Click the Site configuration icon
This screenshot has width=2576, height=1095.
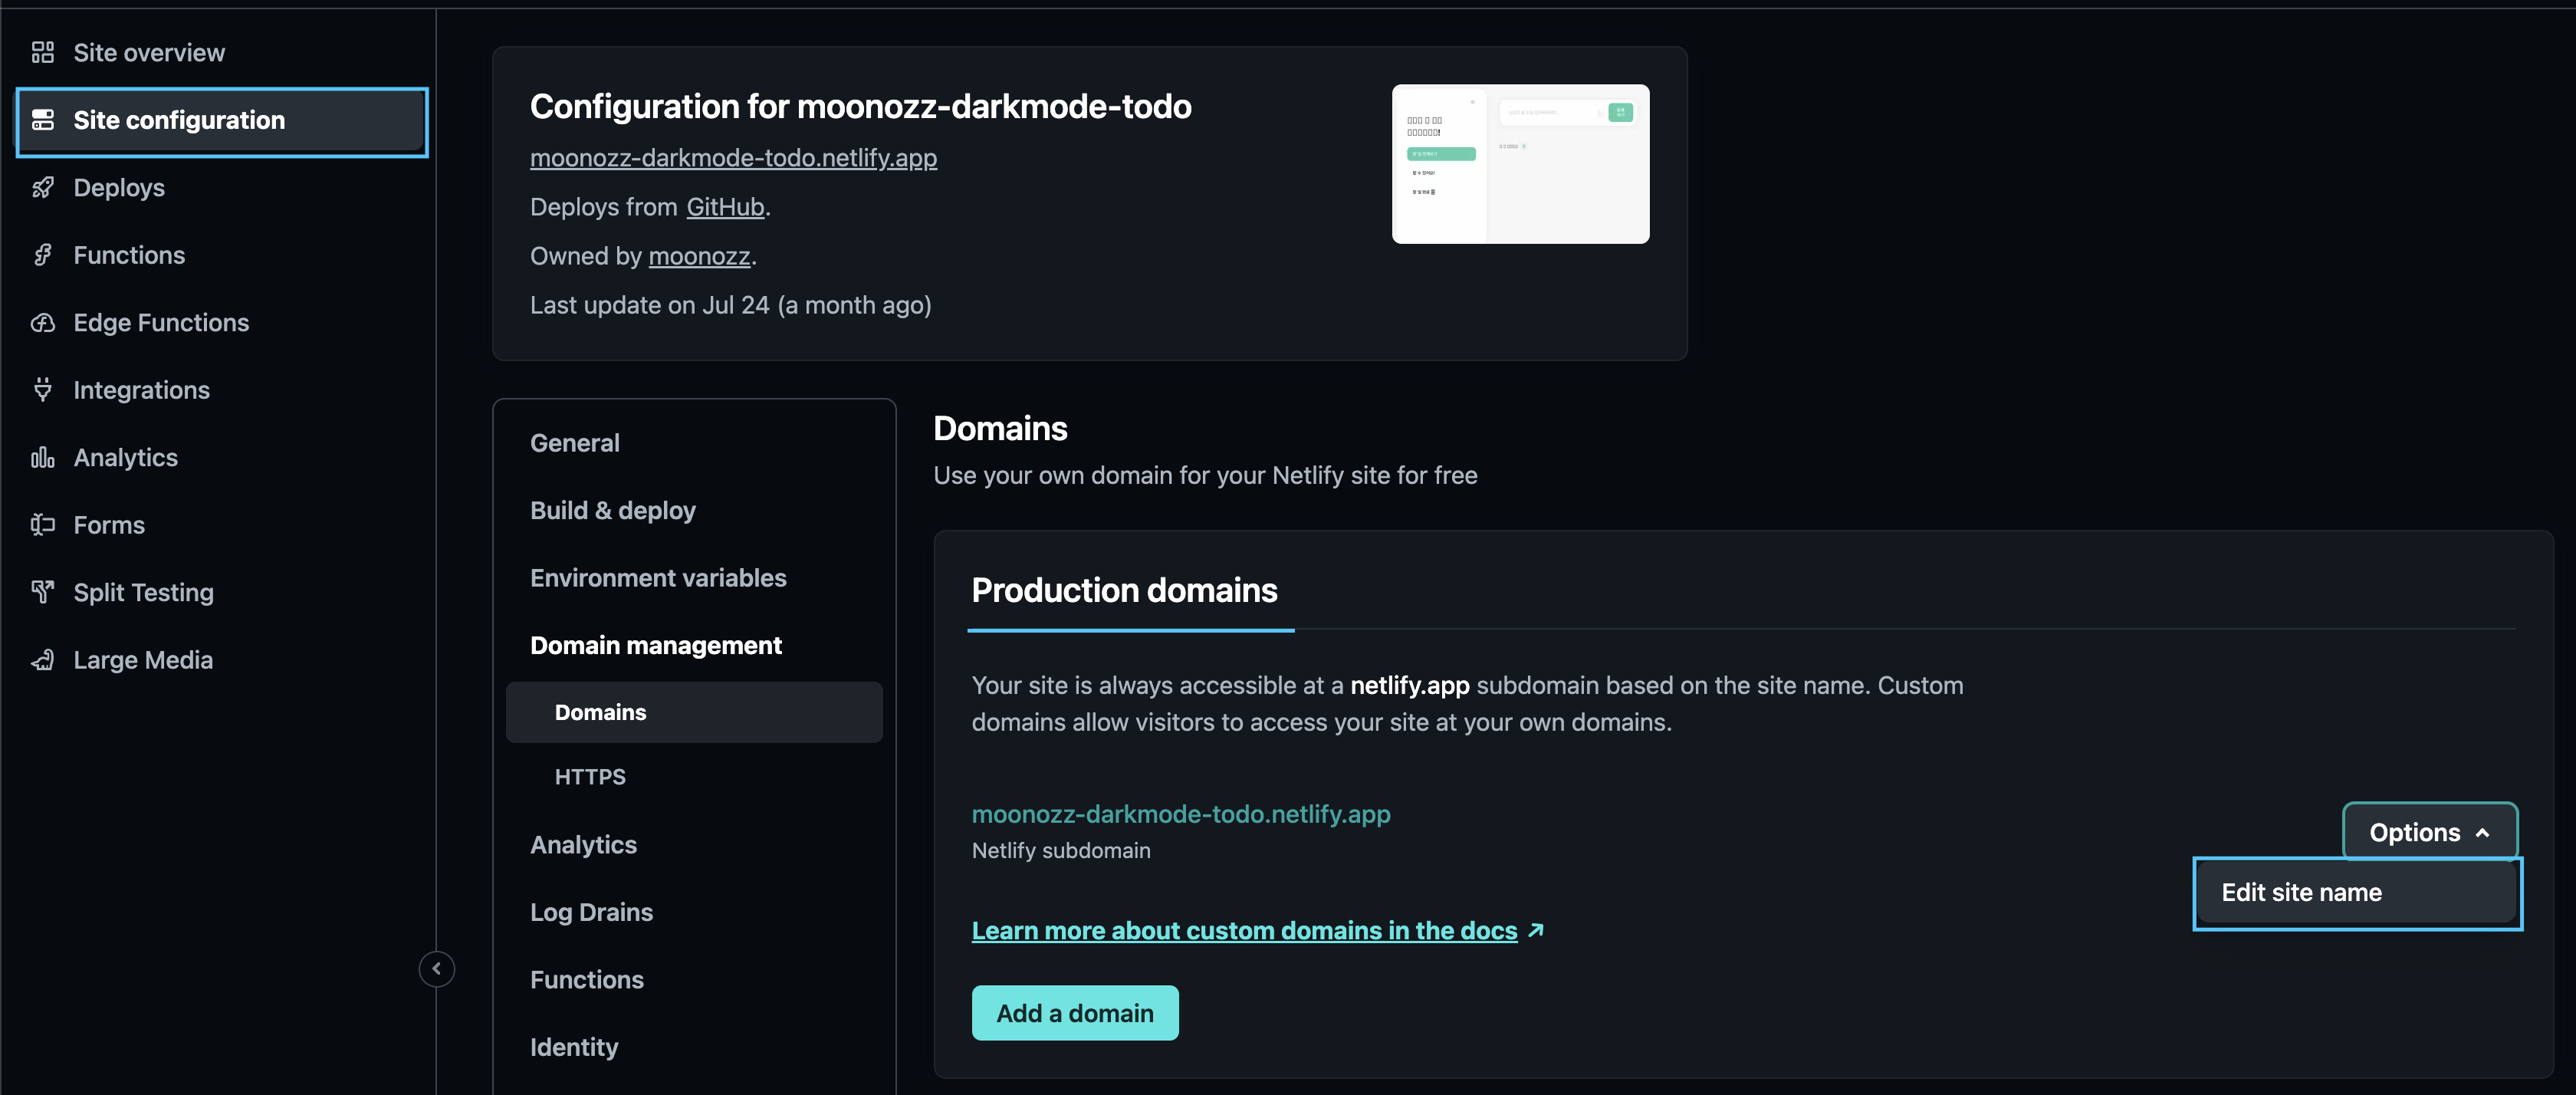[42, 120]
